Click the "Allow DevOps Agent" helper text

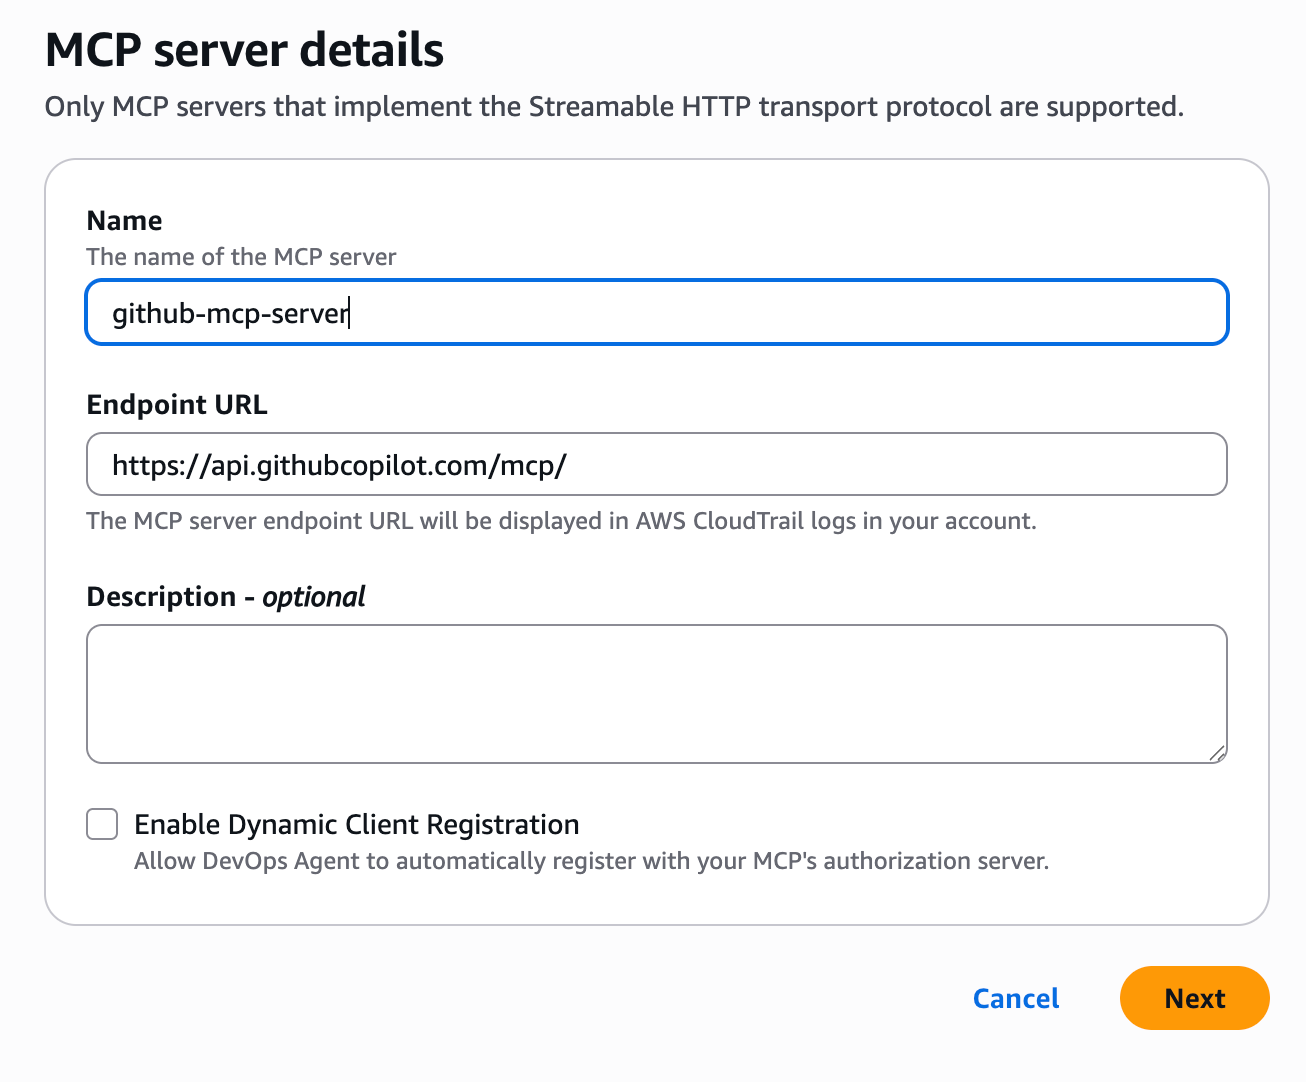(591, 861)
